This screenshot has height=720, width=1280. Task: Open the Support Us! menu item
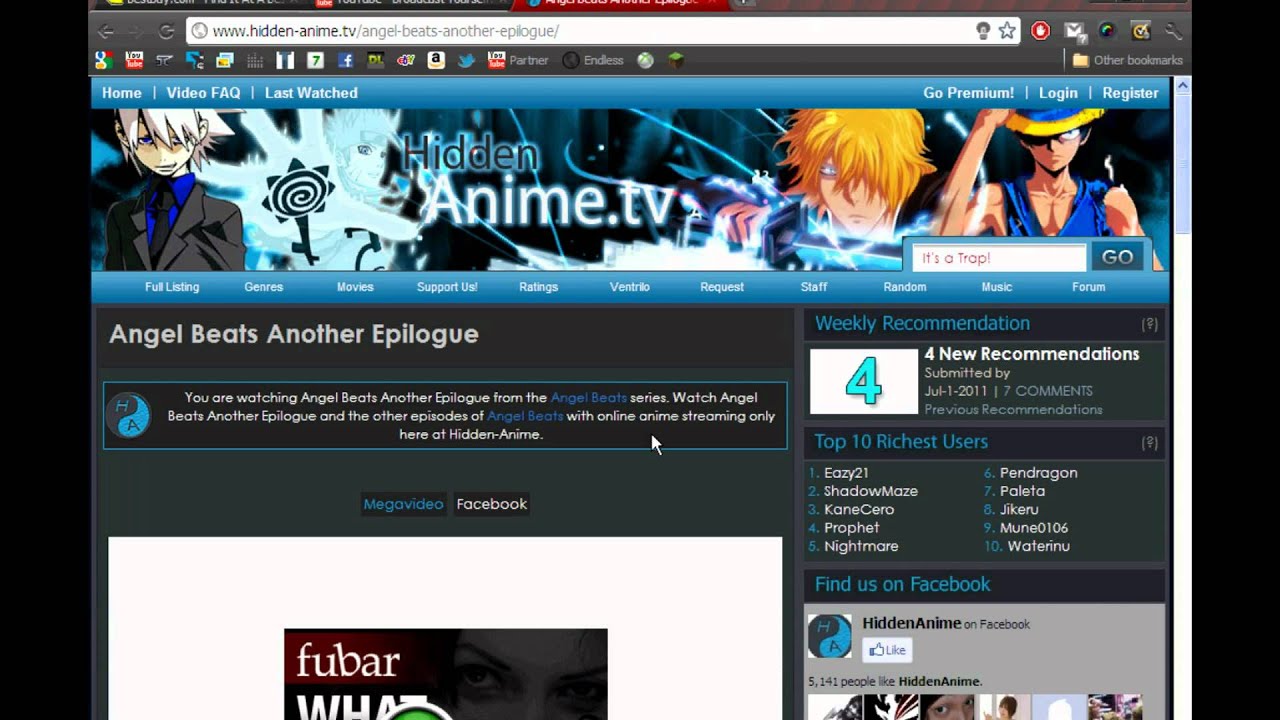(447, 287)
